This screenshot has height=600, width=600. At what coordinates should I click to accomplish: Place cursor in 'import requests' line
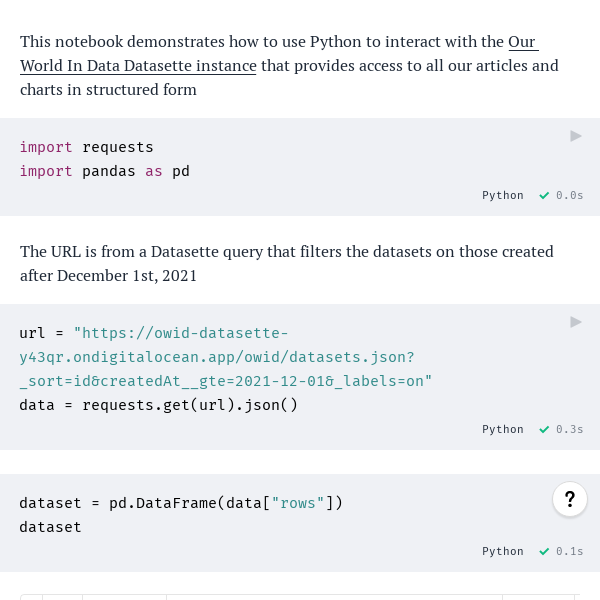coord(86,147)
